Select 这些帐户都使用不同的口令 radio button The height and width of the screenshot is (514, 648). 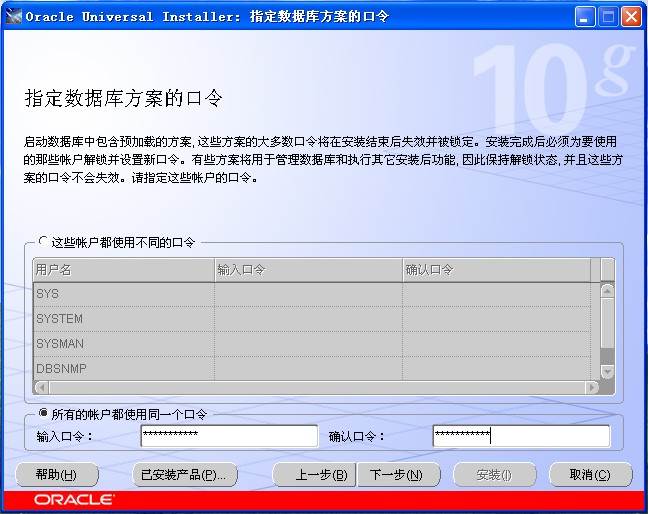pyautogui.click(x=43, y=241)
